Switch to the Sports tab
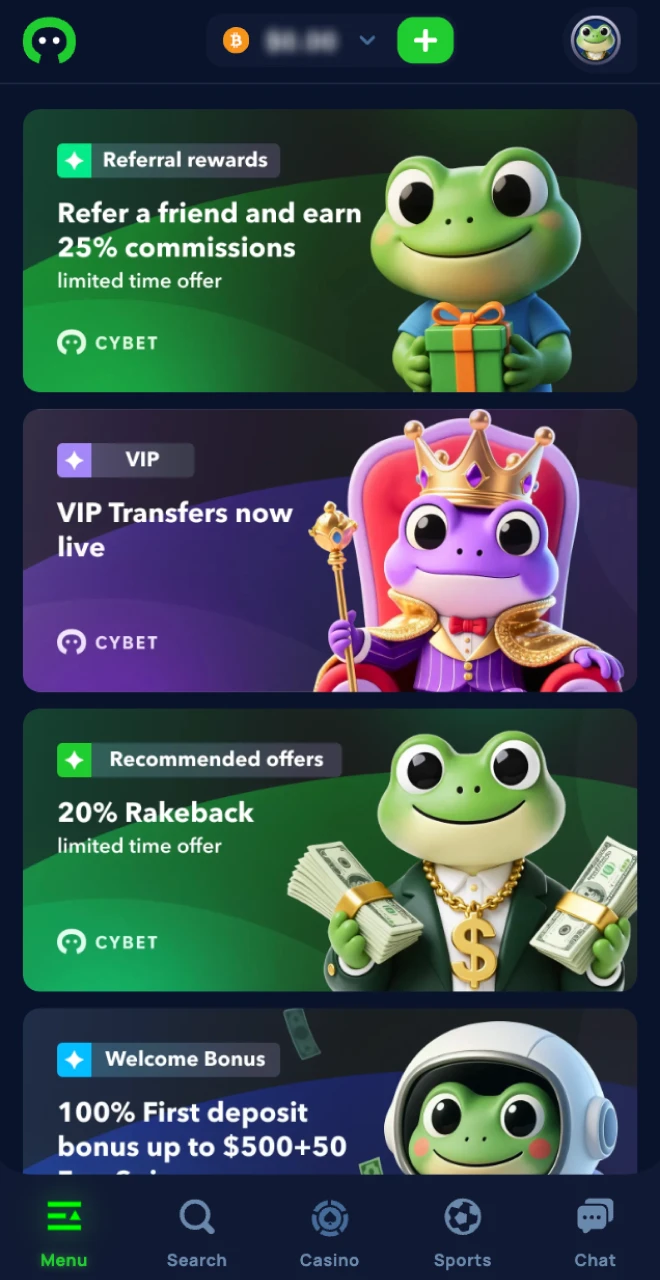 click(x=462, y=1234)
